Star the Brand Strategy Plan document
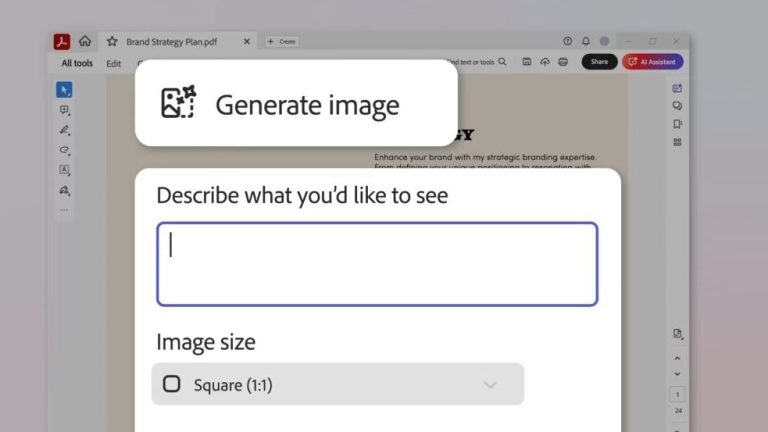 pos(112,41)
